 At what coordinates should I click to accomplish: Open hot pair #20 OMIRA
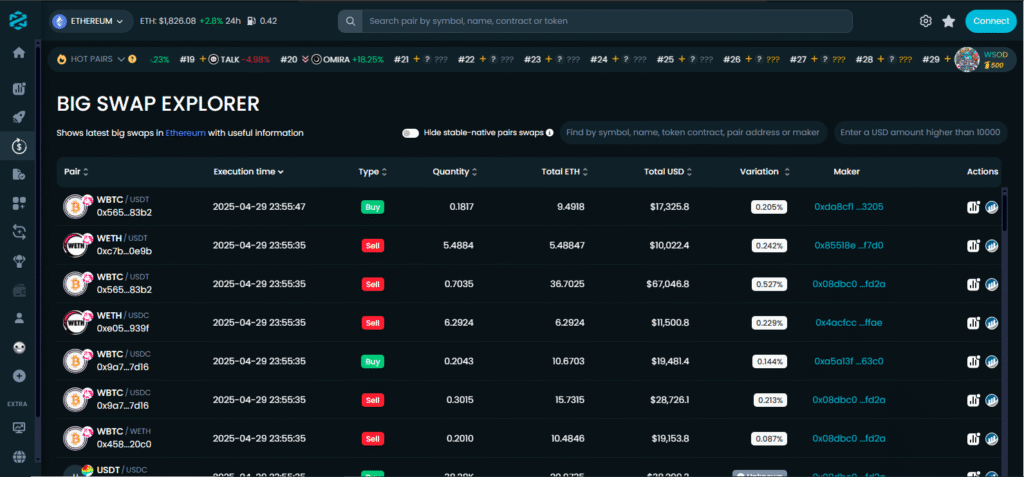point(333,59)
